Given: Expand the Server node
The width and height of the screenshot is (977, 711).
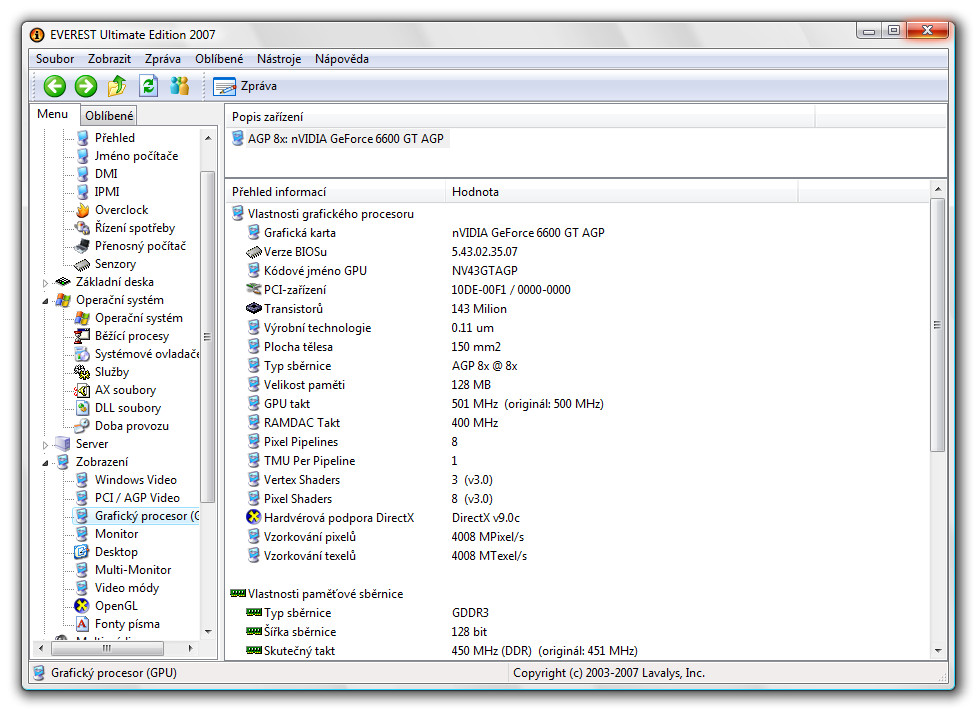Looking at the screenshot, I should coord(45,444).
